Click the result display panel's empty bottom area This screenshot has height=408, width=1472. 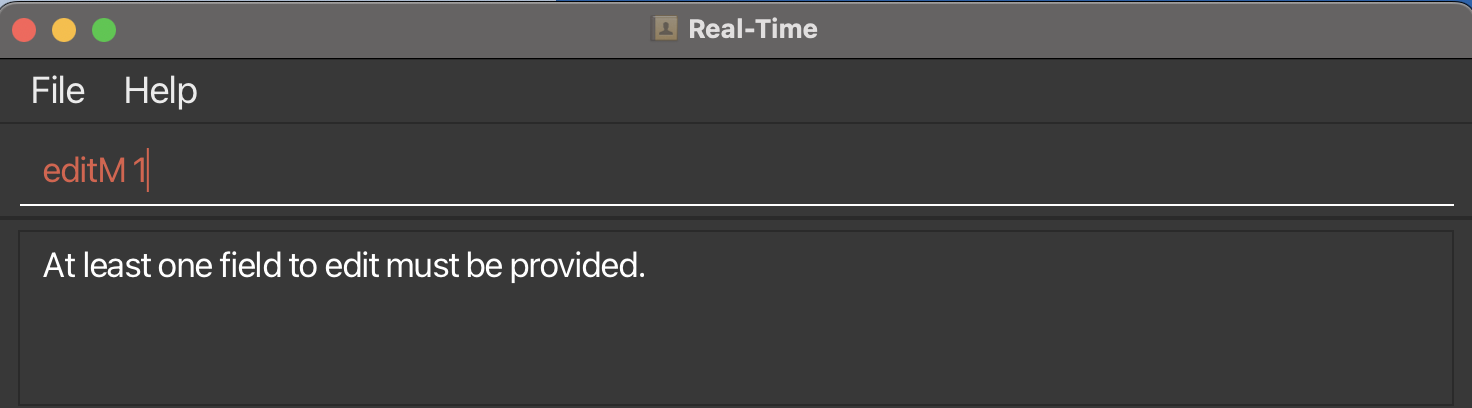737,350
